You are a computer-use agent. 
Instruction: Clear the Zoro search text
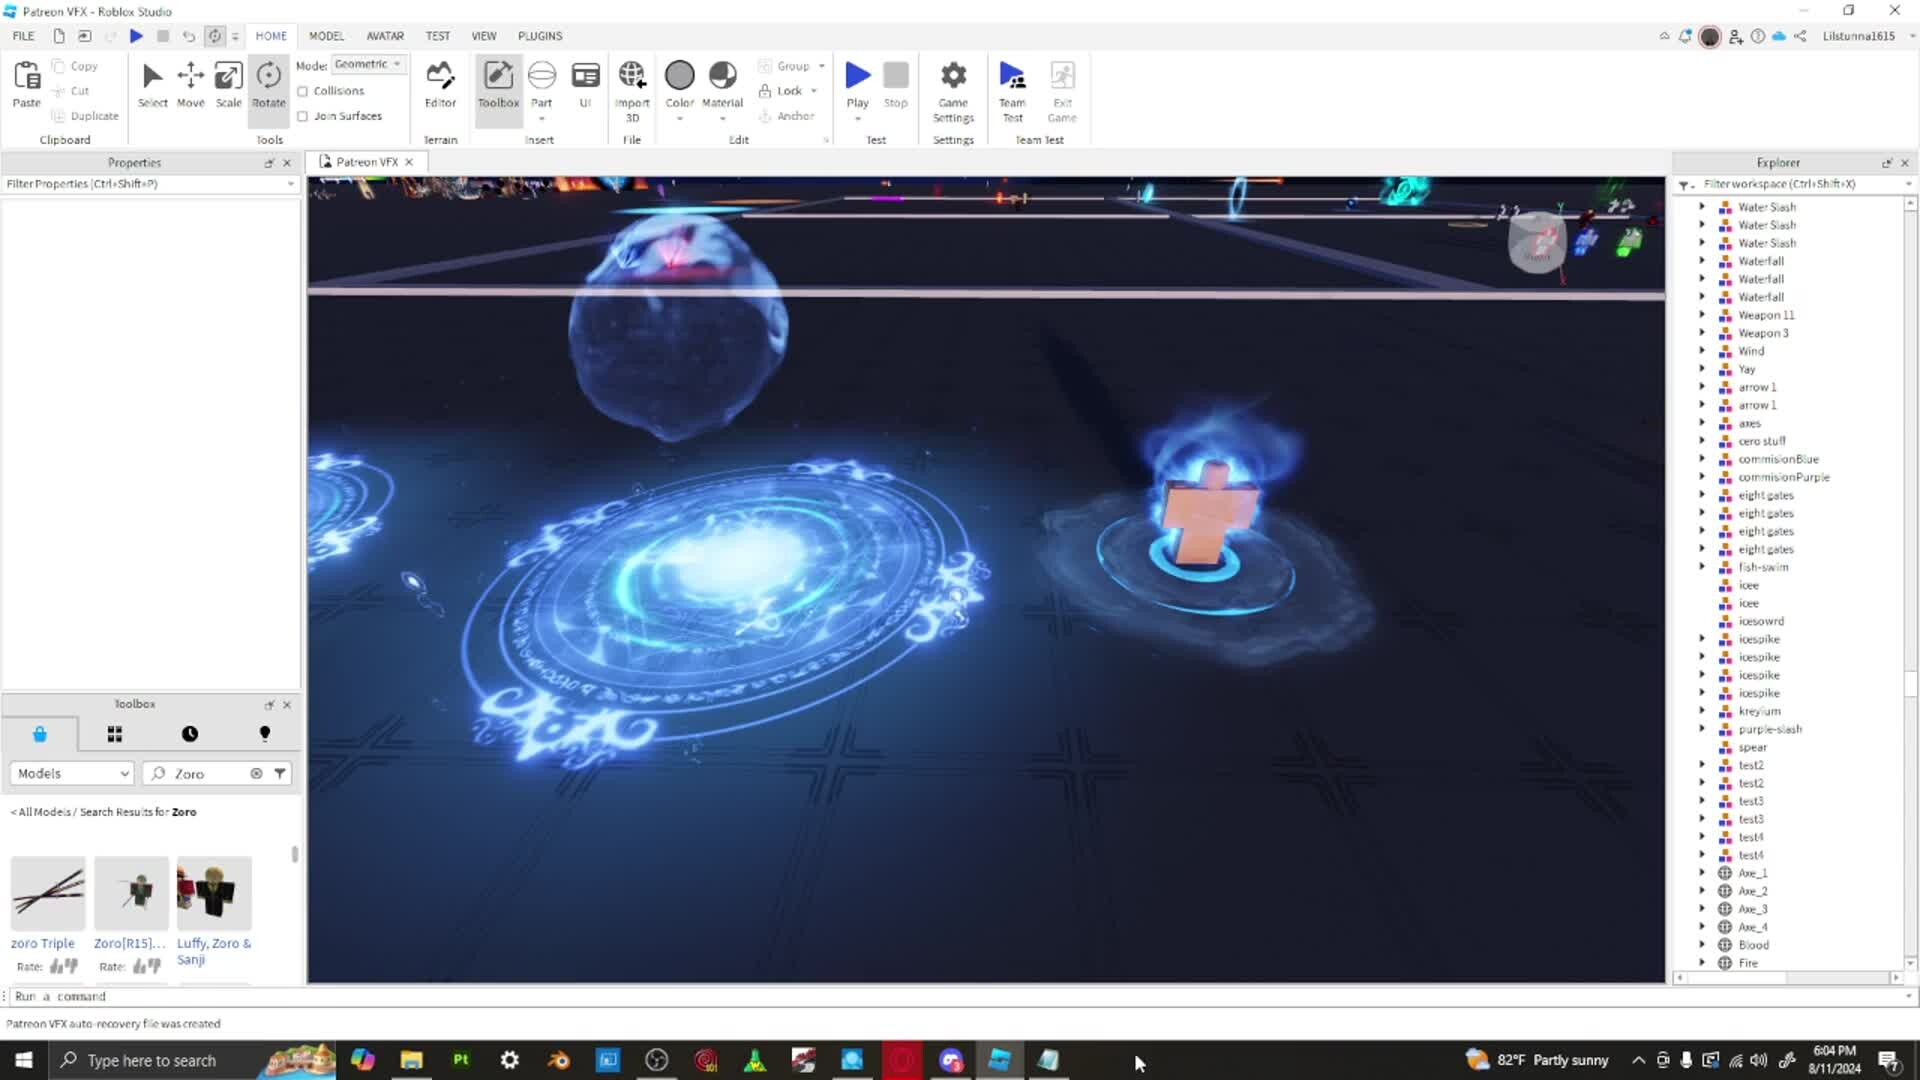pos(256,773)
